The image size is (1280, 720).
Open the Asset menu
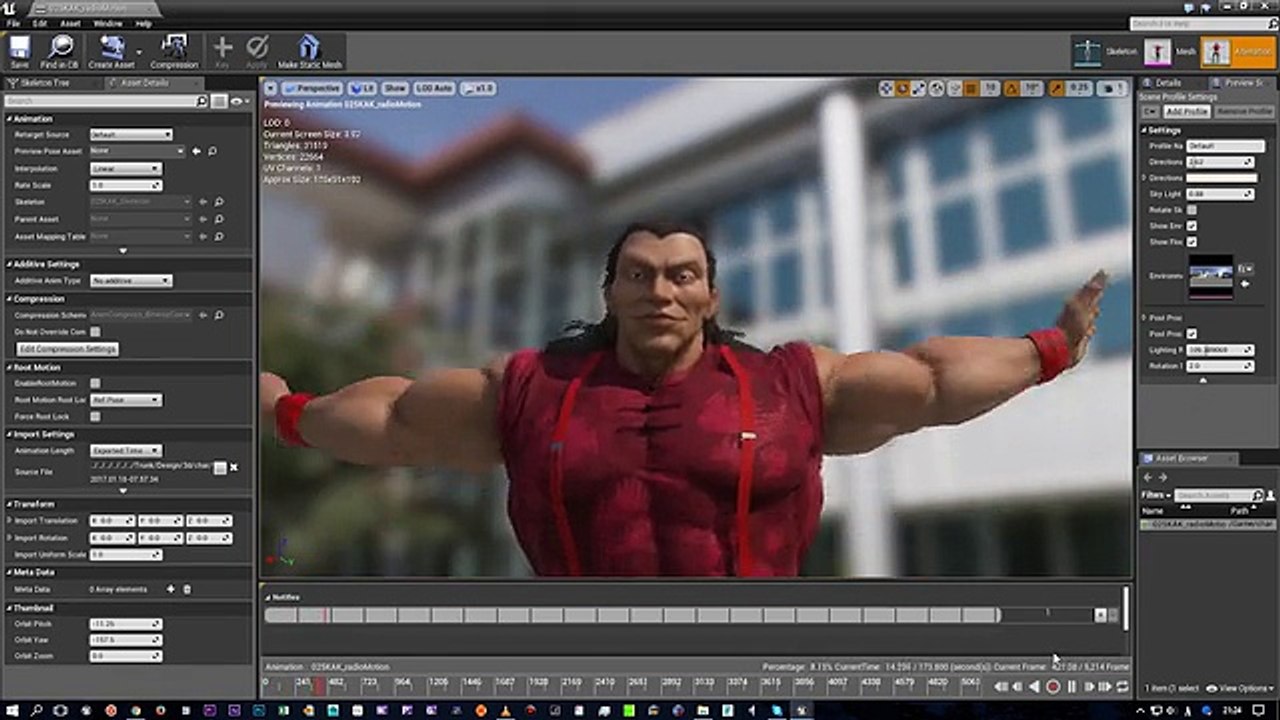click(x=70, y=23)
